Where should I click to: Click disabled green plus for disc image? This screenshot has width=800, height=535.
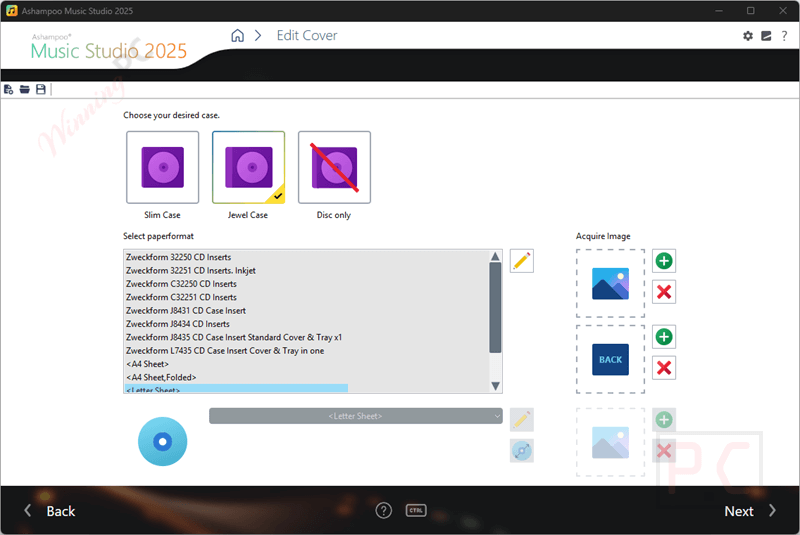point(664,420)
